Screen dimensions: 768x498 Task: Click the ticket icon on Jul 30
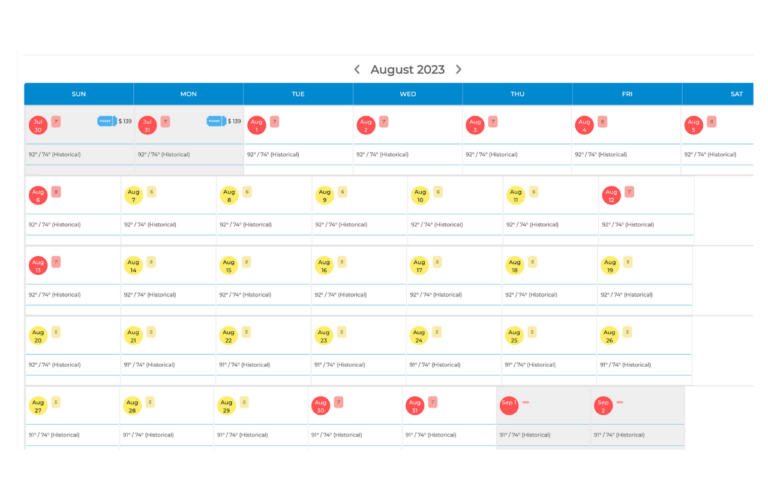106,121
